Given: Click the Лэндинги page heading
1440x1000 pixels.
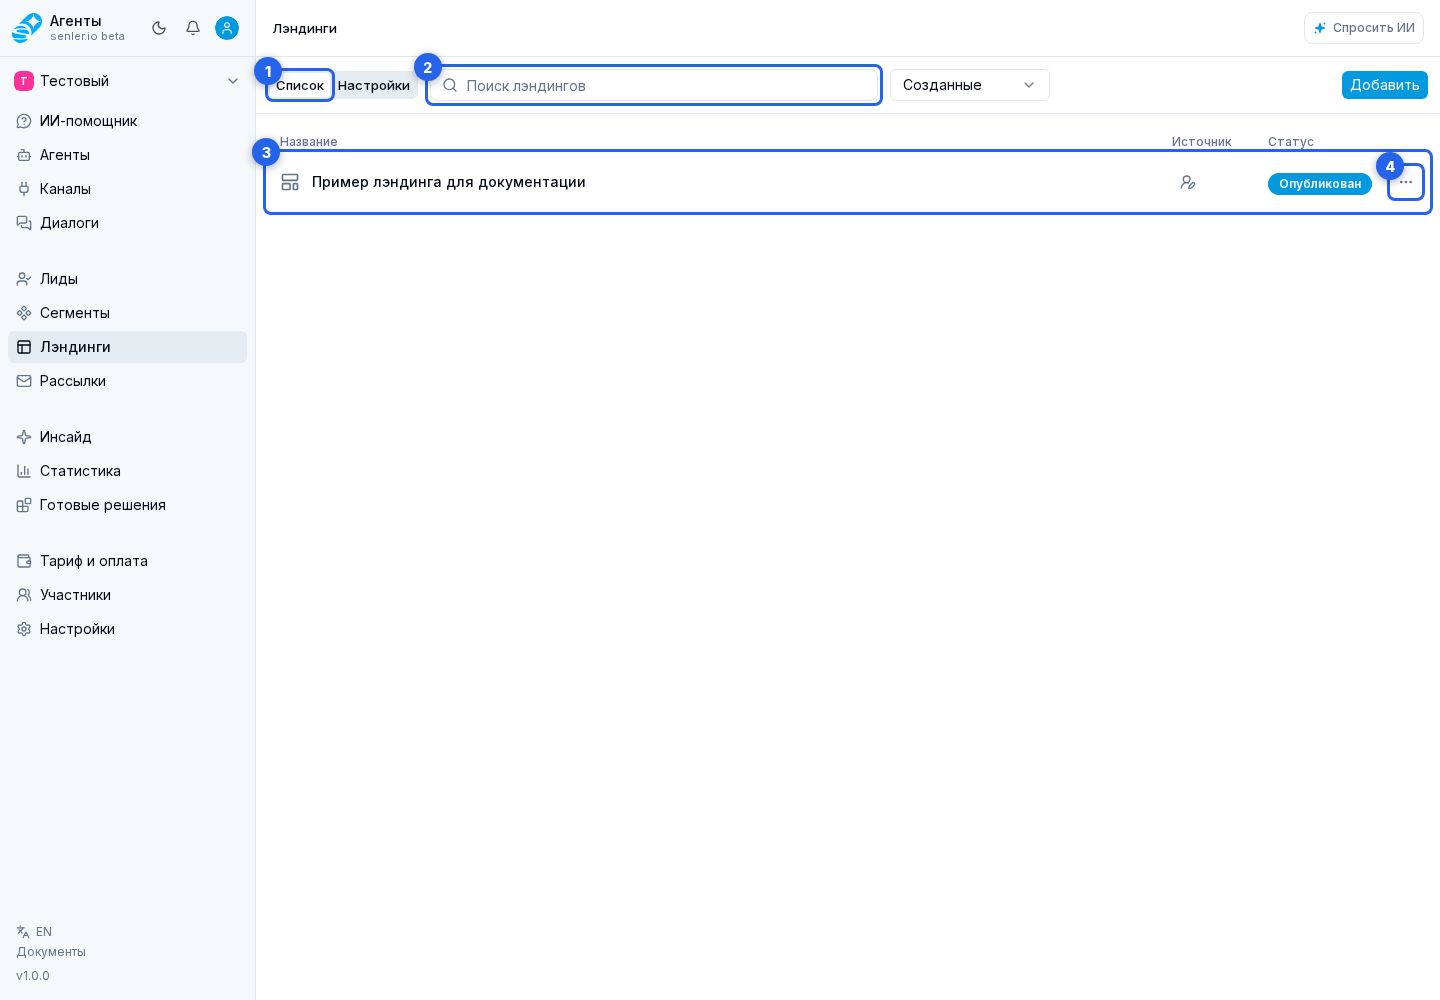Looking at the screenshot, I should [305, 28].
